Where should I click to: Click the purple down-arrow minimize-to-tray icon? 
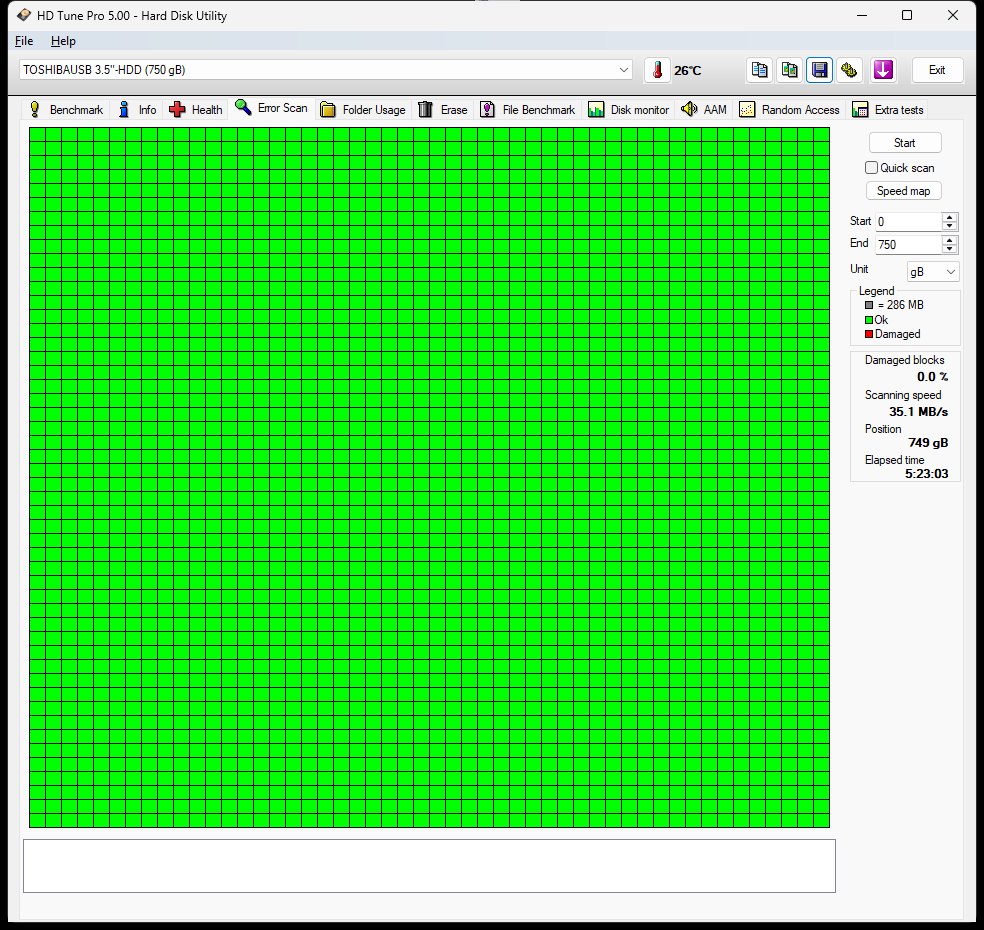(882, 70)
